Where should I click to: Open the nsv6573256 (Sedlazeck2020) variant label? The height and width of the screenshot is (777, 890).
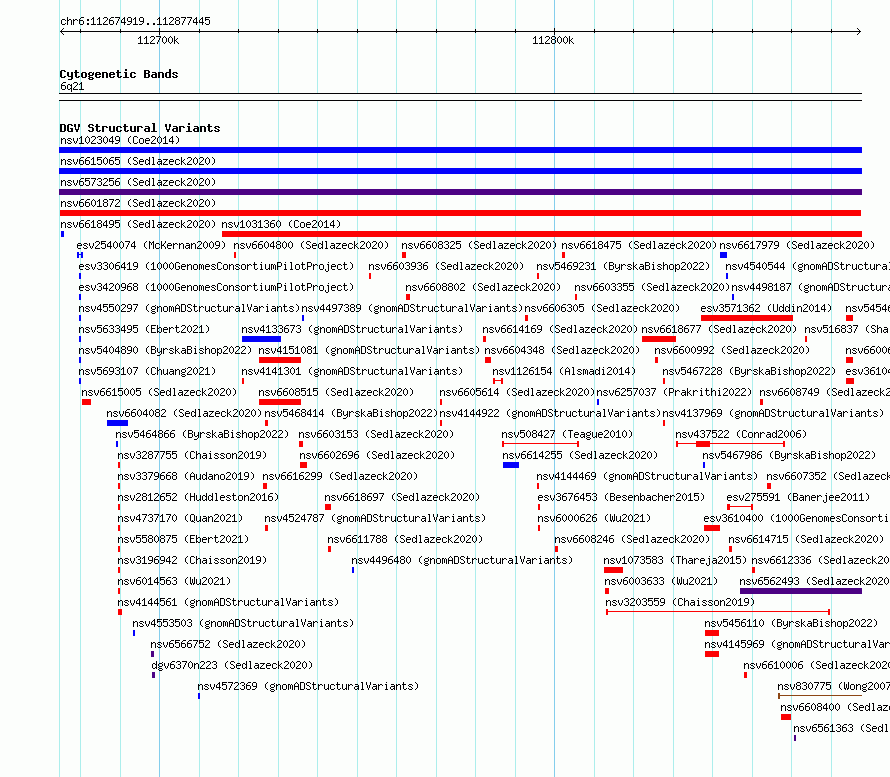[138, 182]
